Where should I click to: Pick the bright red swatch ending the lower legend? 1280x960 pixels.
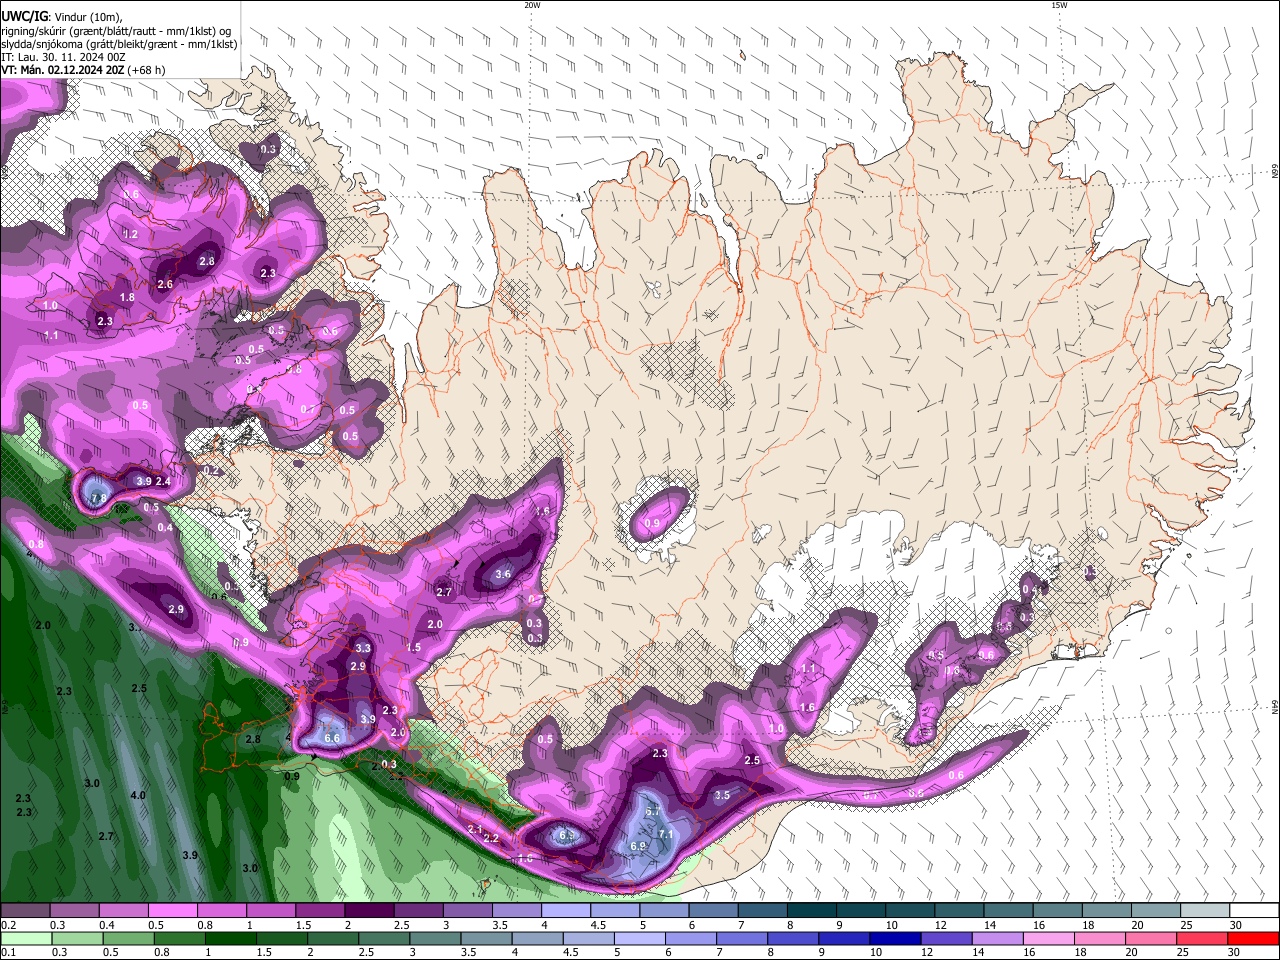[x=1252, y=938]
